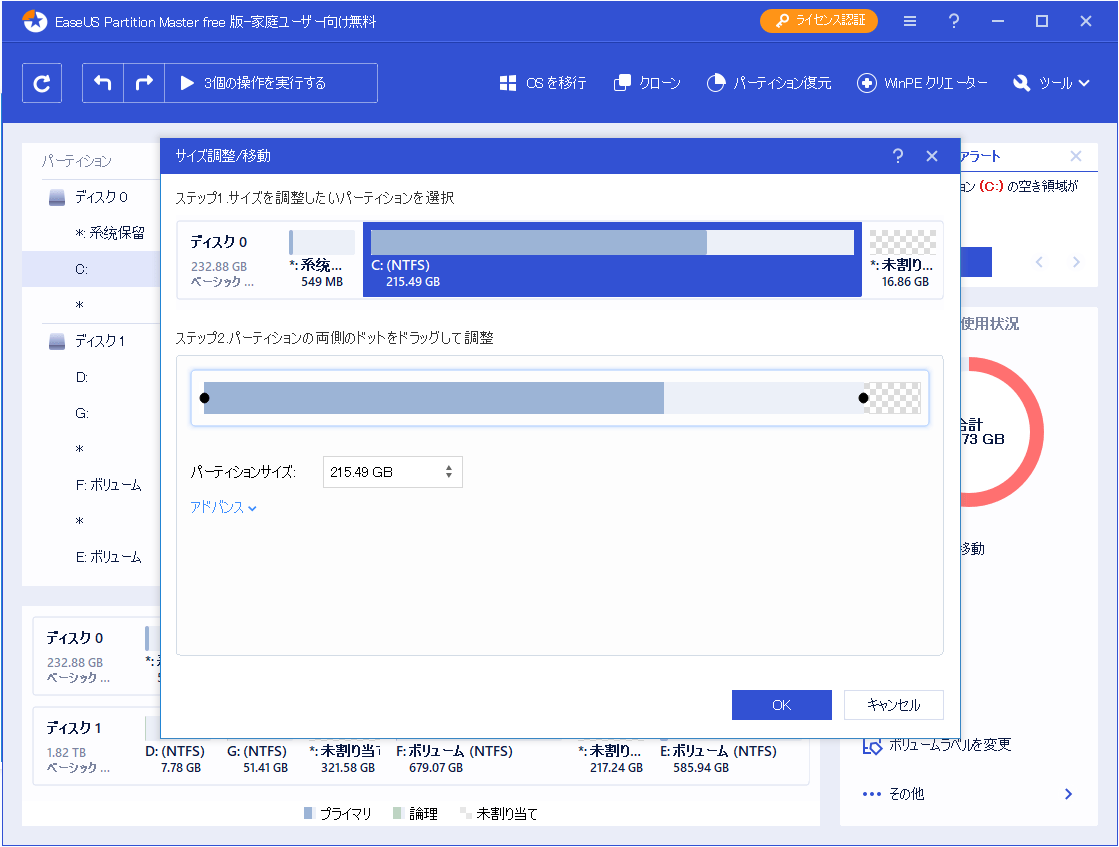Redo the pending operation

click(x=144, y=83)
